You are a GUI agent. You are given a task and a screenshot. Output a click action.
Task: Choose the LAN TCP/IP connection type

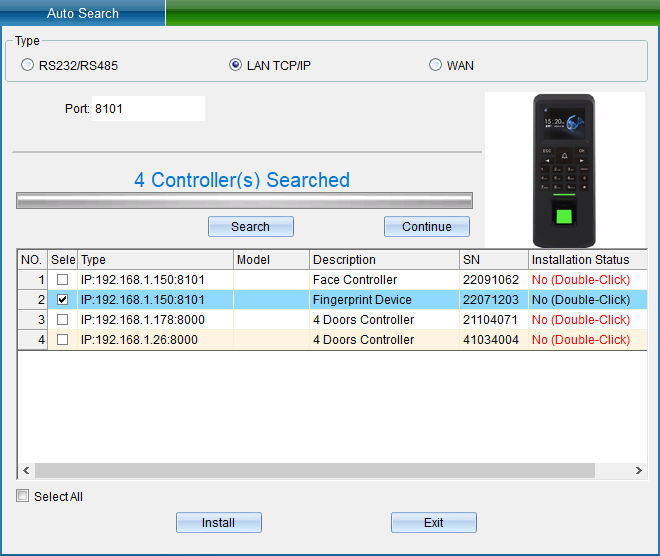[236, 66]
